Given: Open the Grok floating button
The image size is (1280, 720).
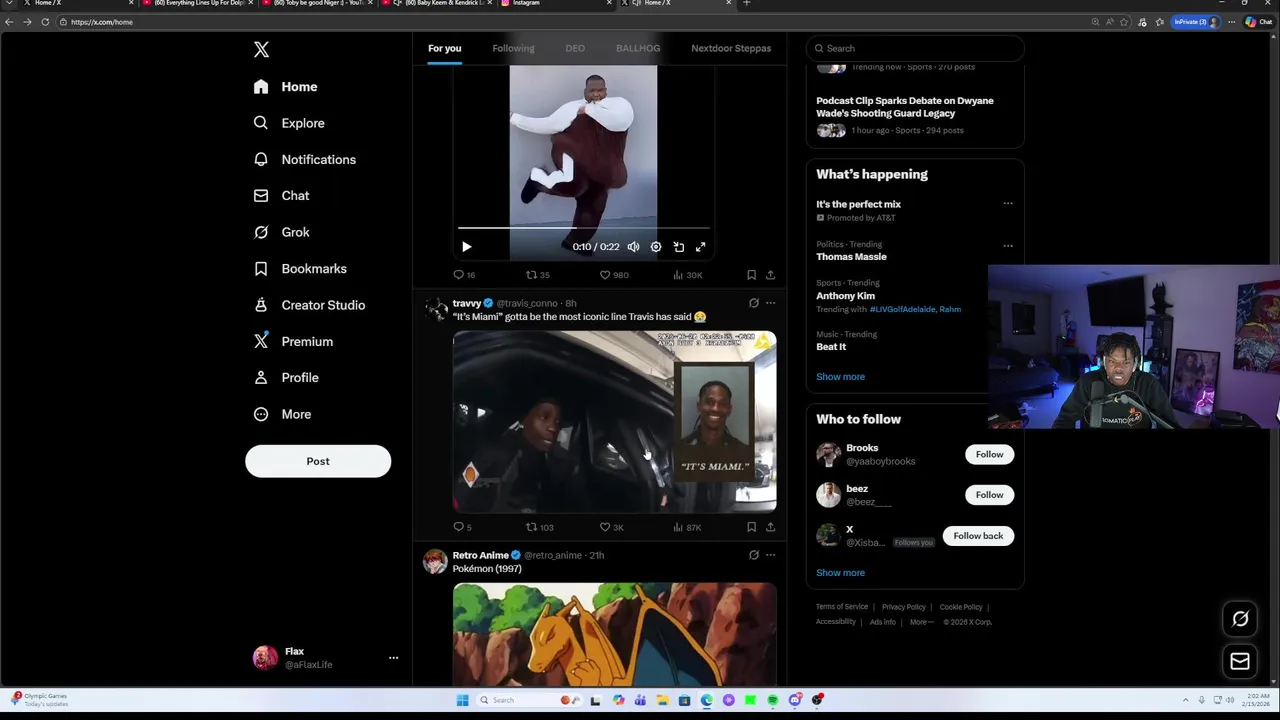Looking at the screenshot, I should click(1240, 619).
